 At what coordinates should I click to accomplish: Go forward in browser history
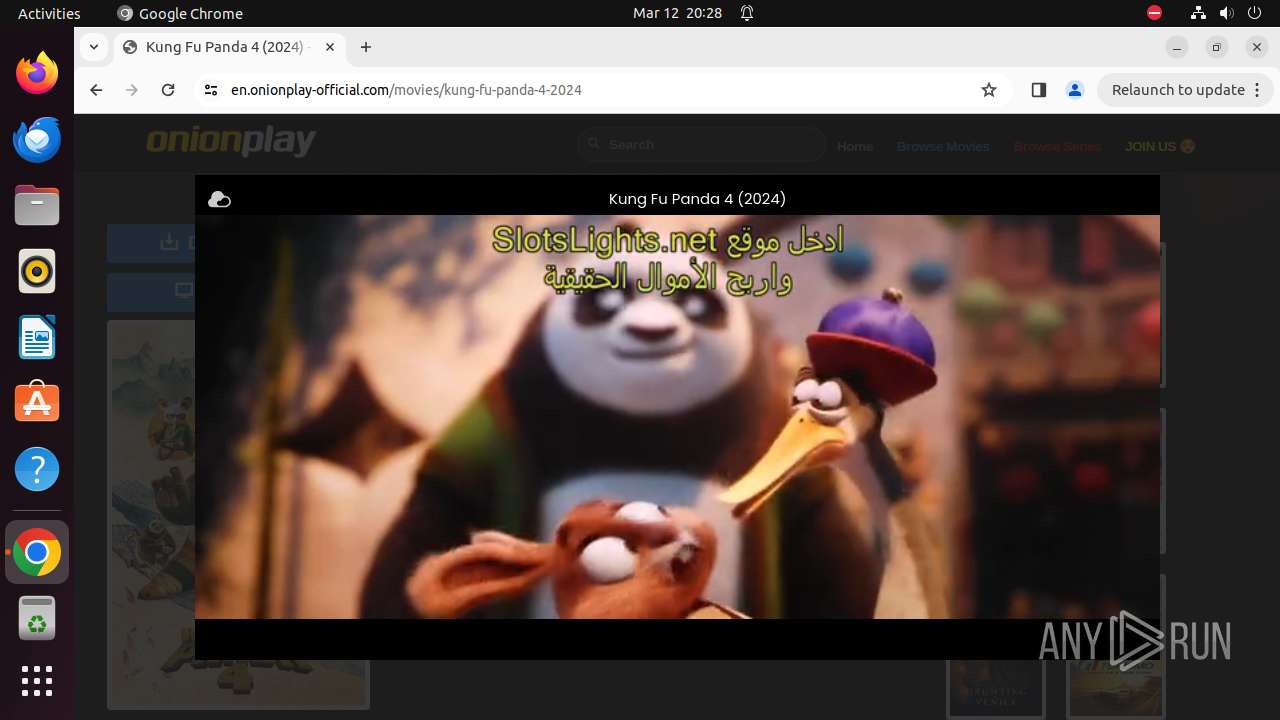[132, 90]
